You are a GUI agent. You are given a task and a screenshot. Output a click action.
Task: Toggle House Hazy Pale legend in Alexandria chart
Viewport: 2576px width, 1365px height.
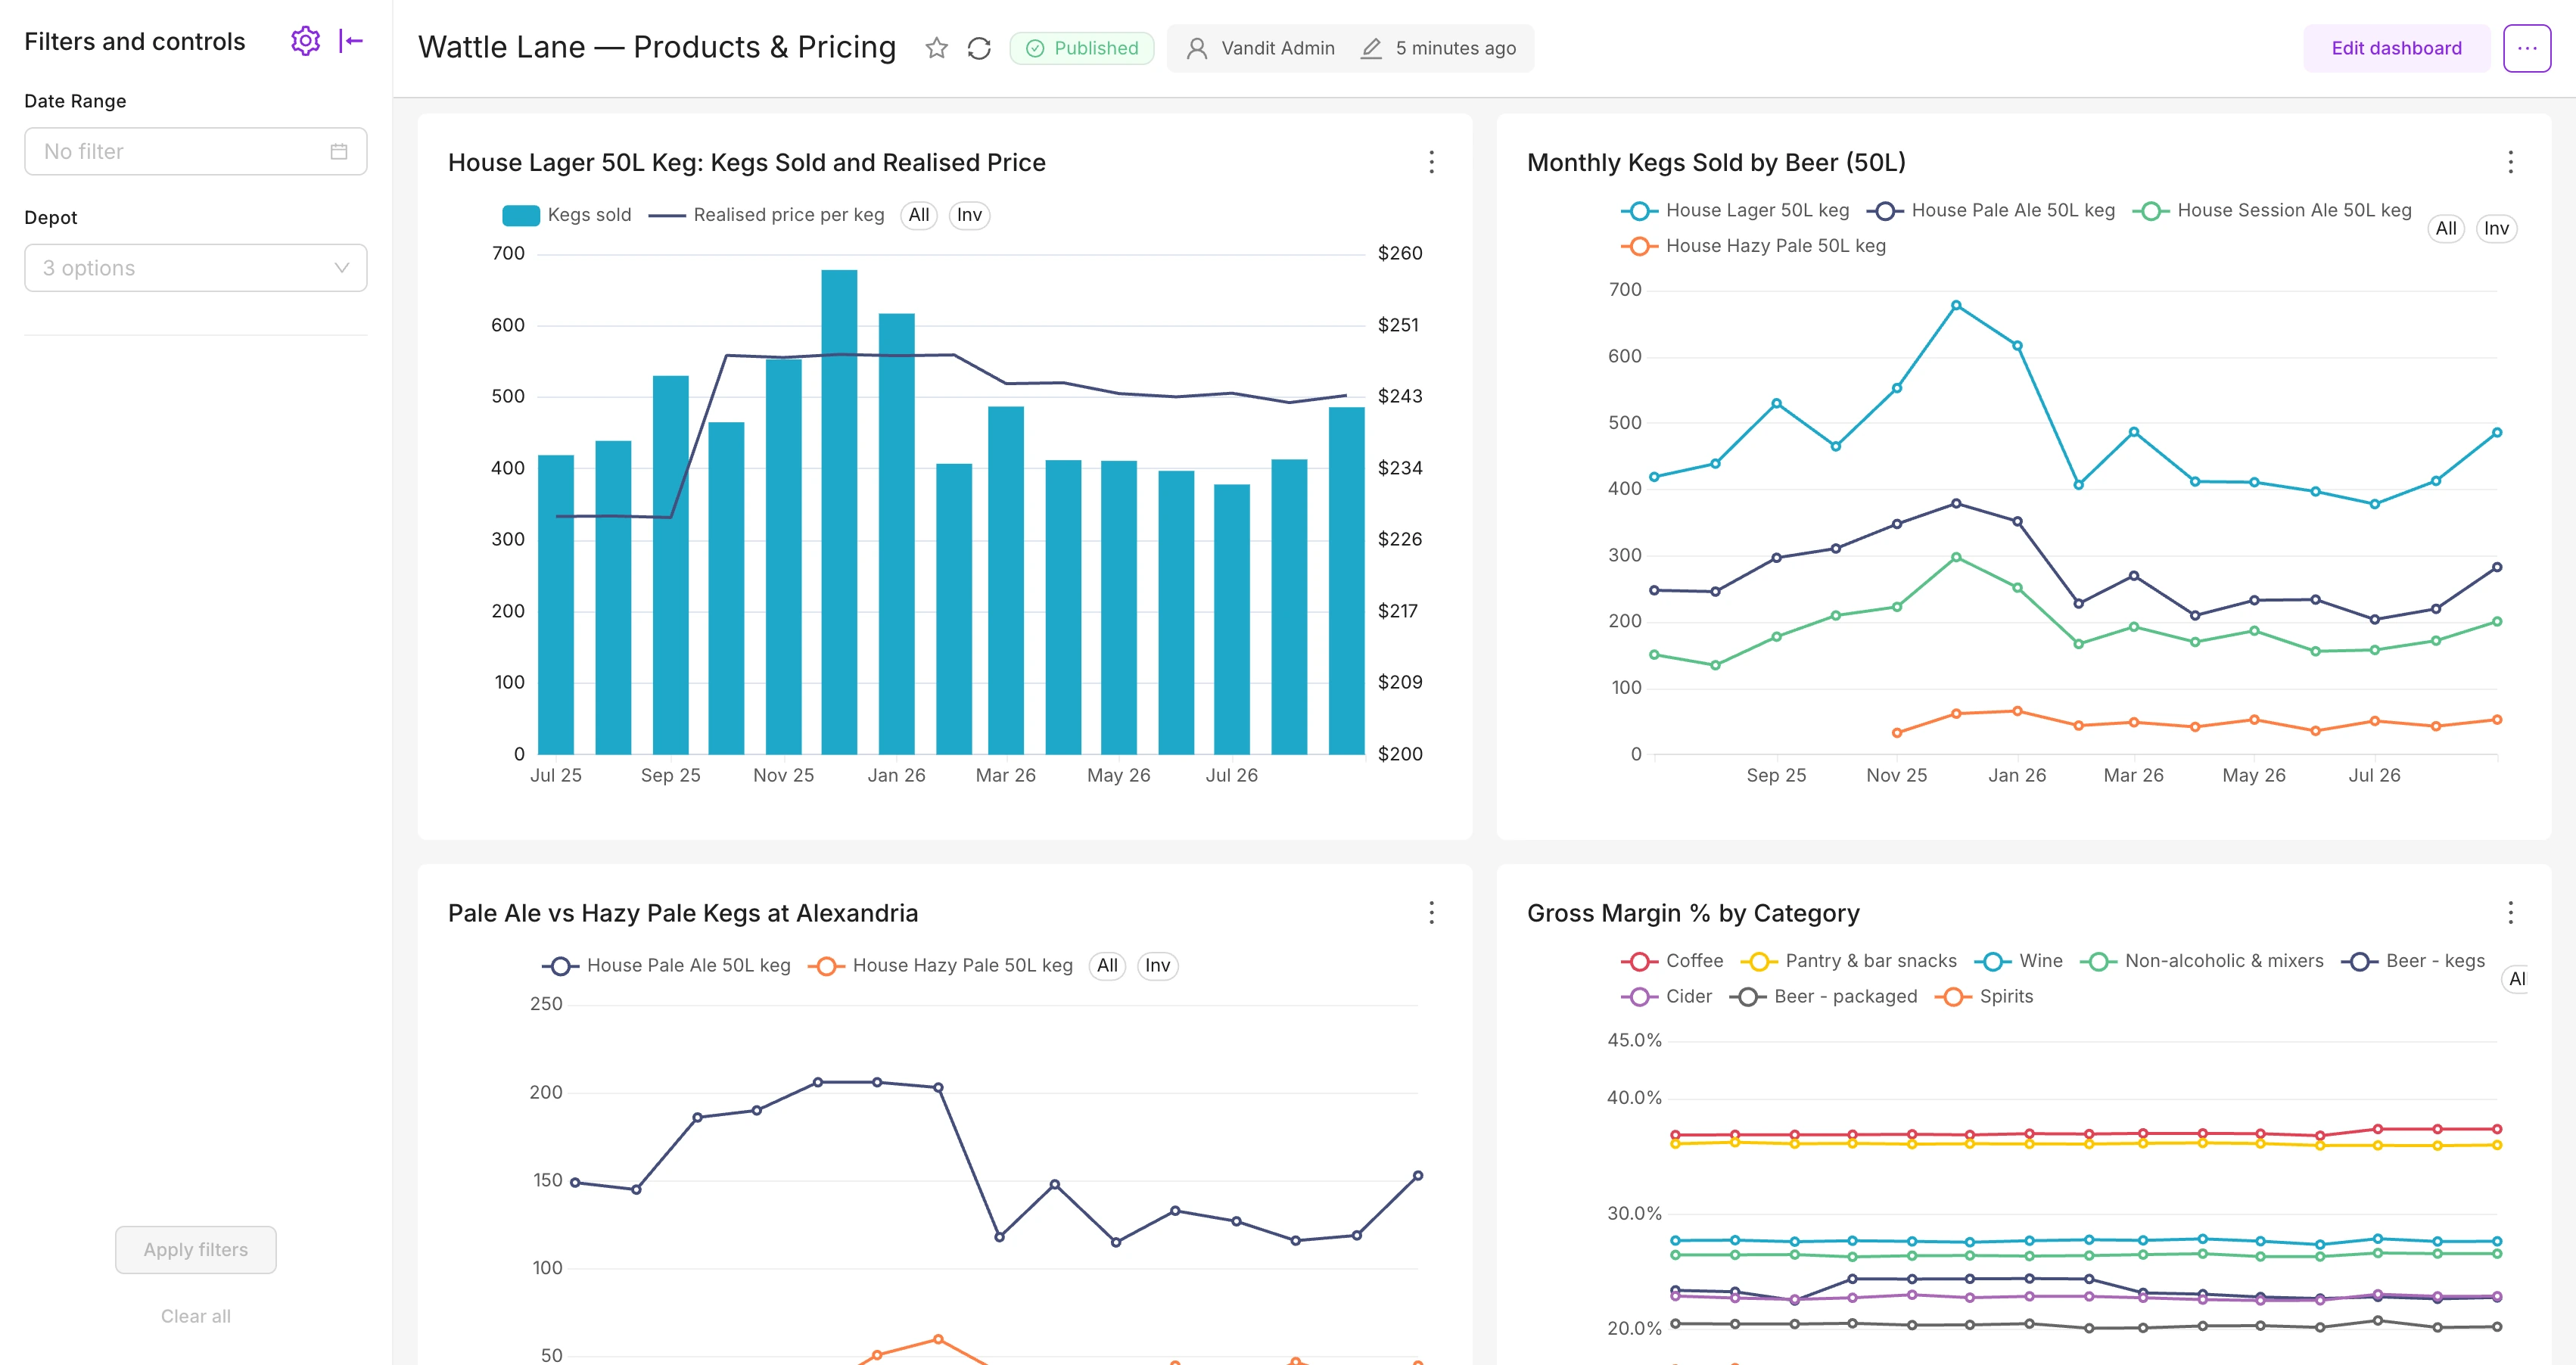940,966
